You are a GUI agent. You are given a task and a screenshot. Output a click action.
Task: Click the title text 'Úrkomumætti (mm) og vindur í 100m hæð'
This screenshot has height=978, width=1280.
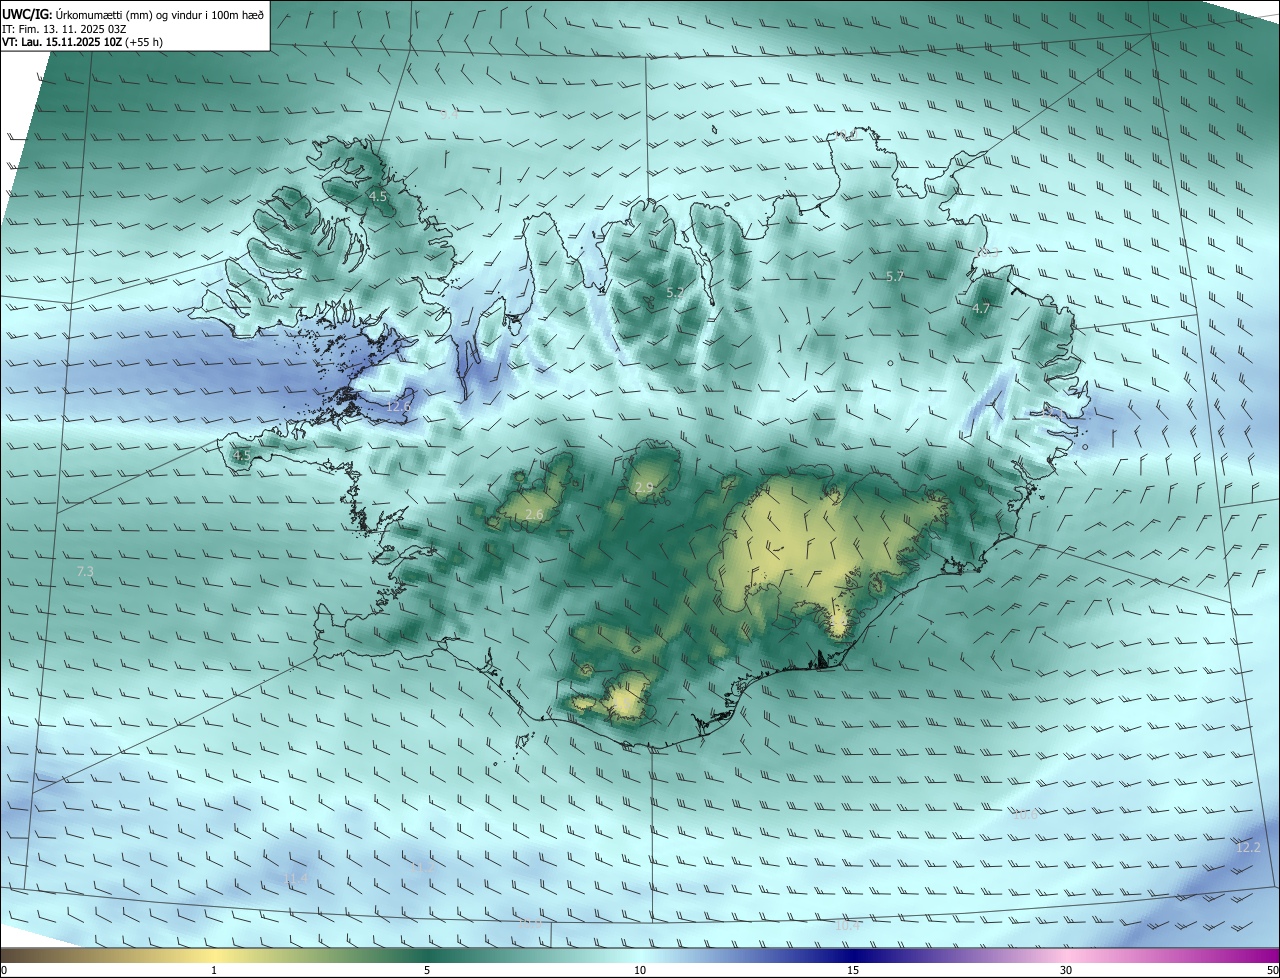(x=160, y=15)
